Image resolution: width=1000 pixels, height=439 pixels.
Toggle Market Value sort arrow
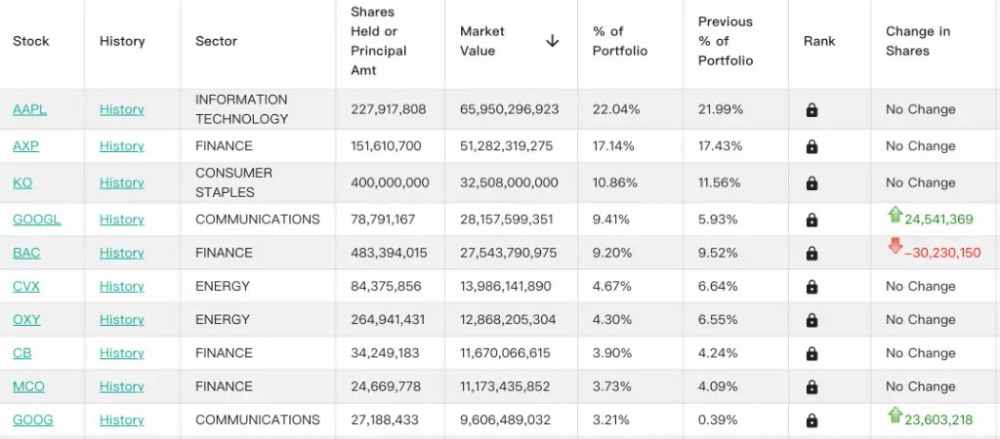552,41
